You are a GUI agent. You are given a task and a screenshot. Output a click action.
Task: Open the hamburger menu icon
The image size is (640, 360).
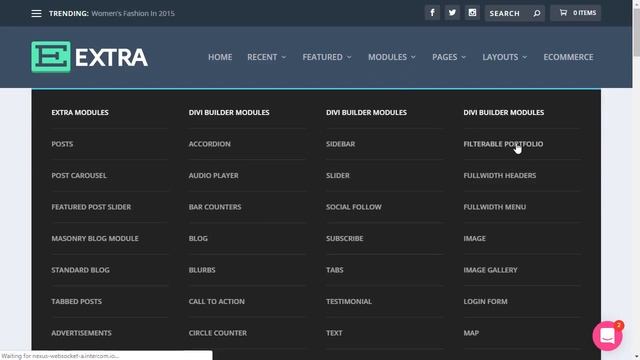[x=36, y=13]
